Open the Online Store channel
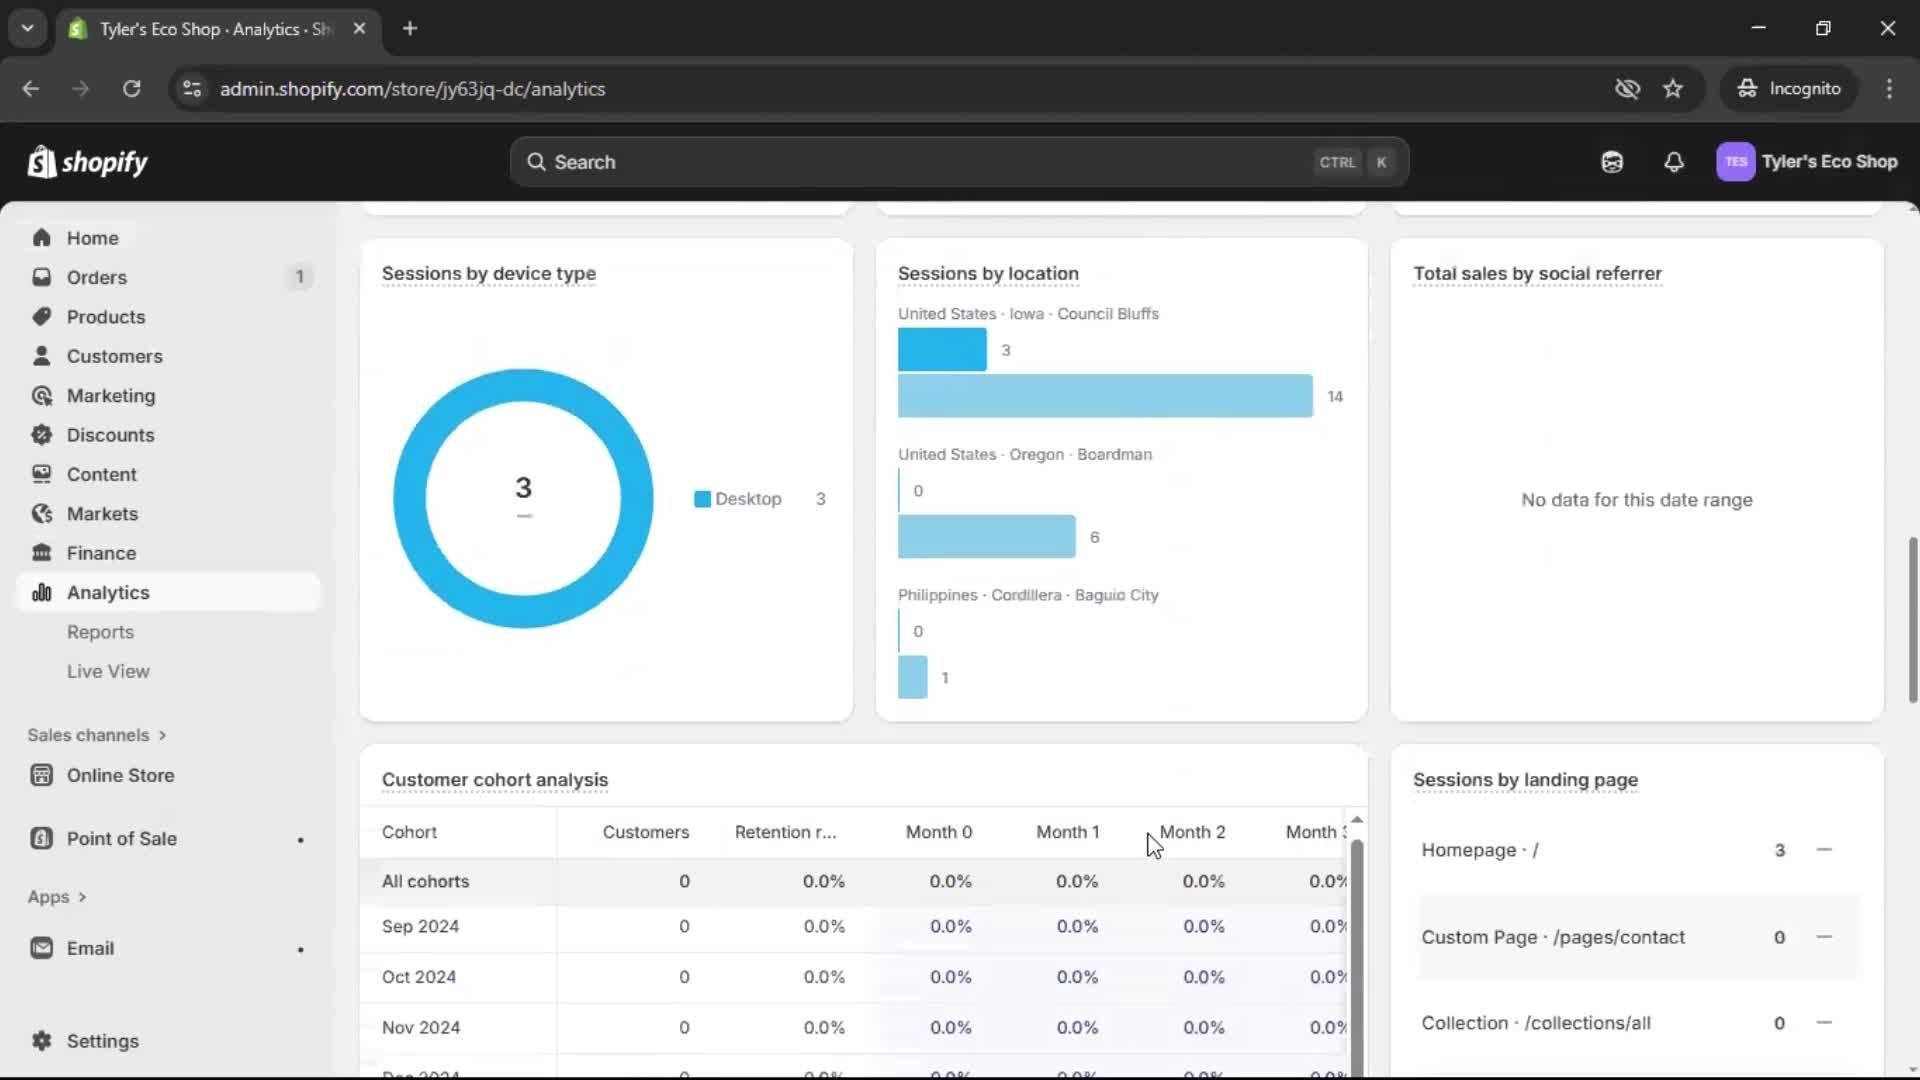Screen dimensions: 1920x1080 pyautogui.click(x=120, y=775)
